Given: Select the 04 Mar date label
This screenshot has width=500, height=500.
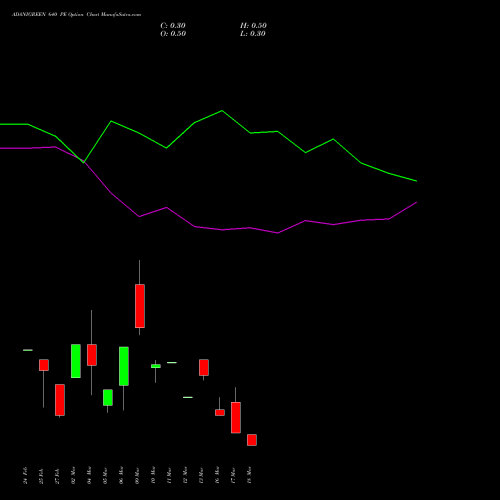Looking at the screenshot, I should pyautogui.click(x=90, y=475).
